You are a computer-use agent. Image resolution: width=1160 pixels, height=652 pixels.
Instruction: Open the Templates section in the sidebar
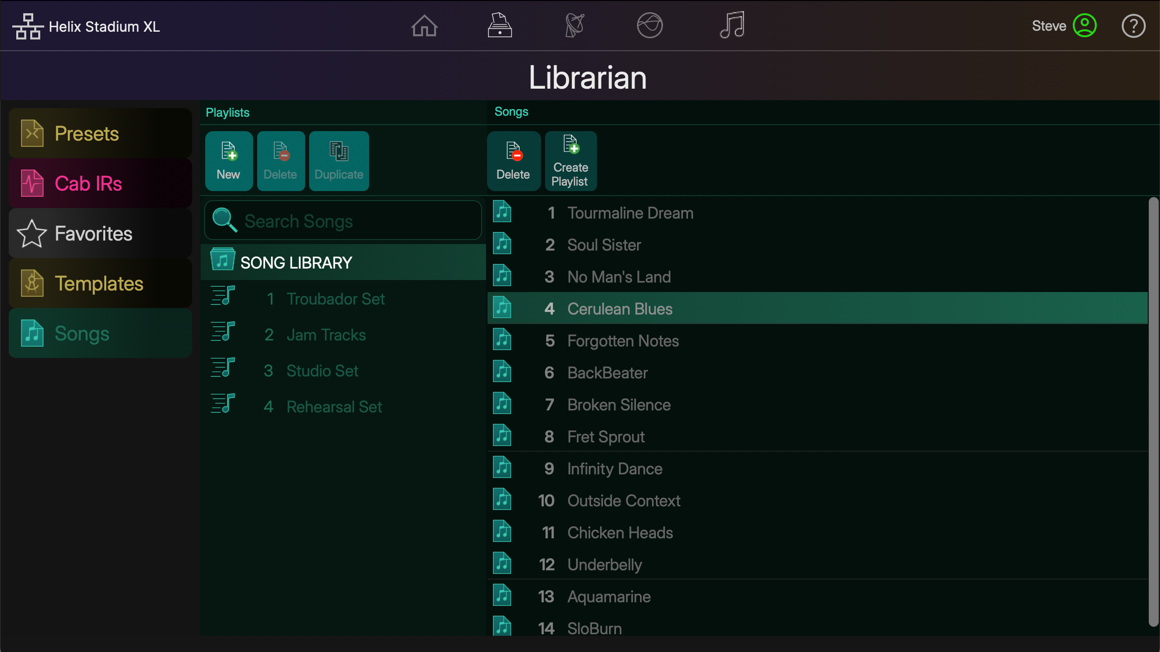click(100, 283)
